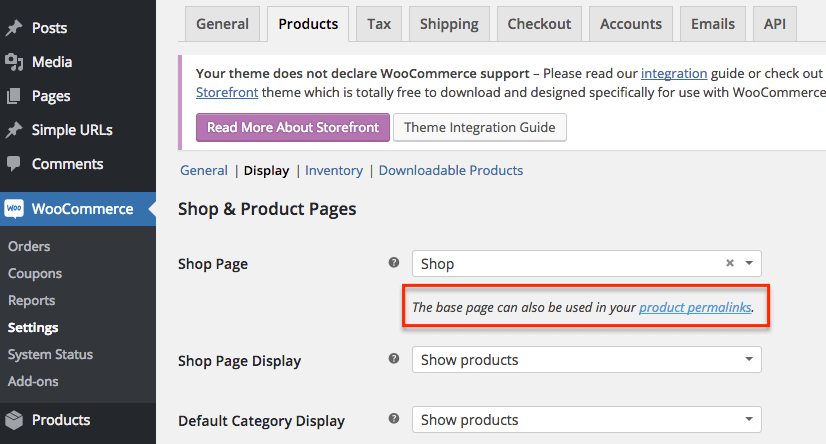Viewport: 826px width, 444px height.
Task: Go to the Checkout tab
Action: (x=539, y=24)
